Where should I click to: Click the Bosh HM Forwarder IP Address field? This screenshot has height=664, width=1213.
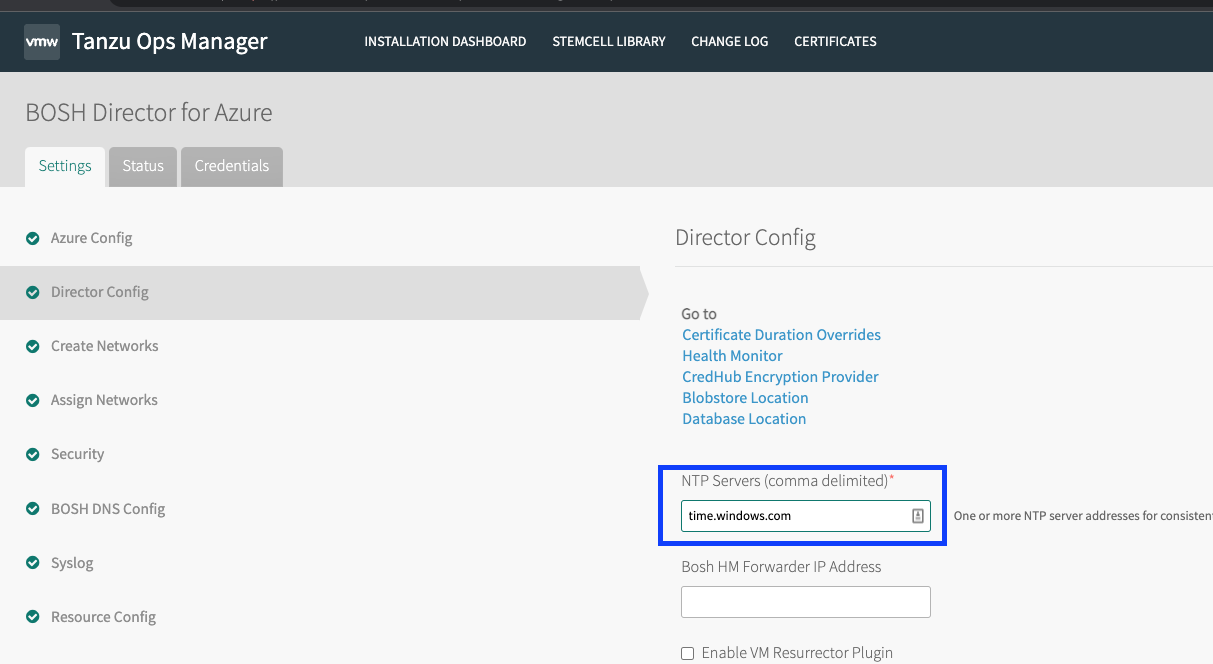point(806,602)
